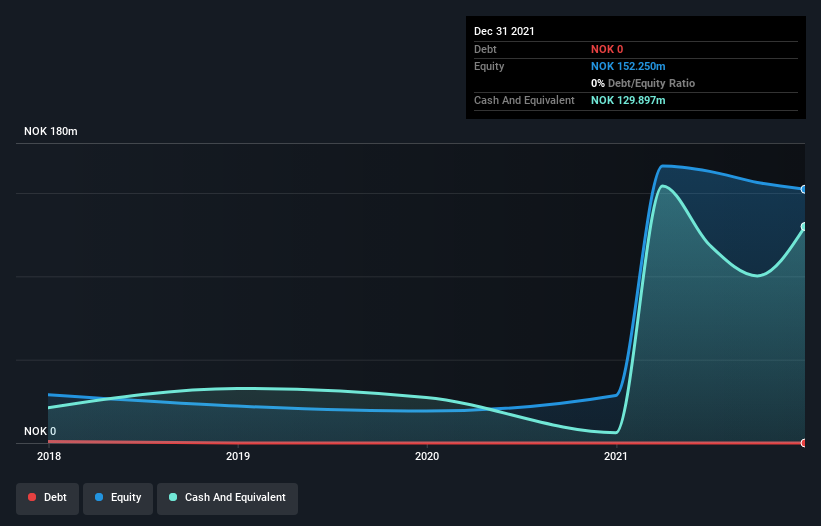This screenshot has width=821, height=526.
Task: Click the teal Cash And Equivalent legend dot
Action: point(173,497)
